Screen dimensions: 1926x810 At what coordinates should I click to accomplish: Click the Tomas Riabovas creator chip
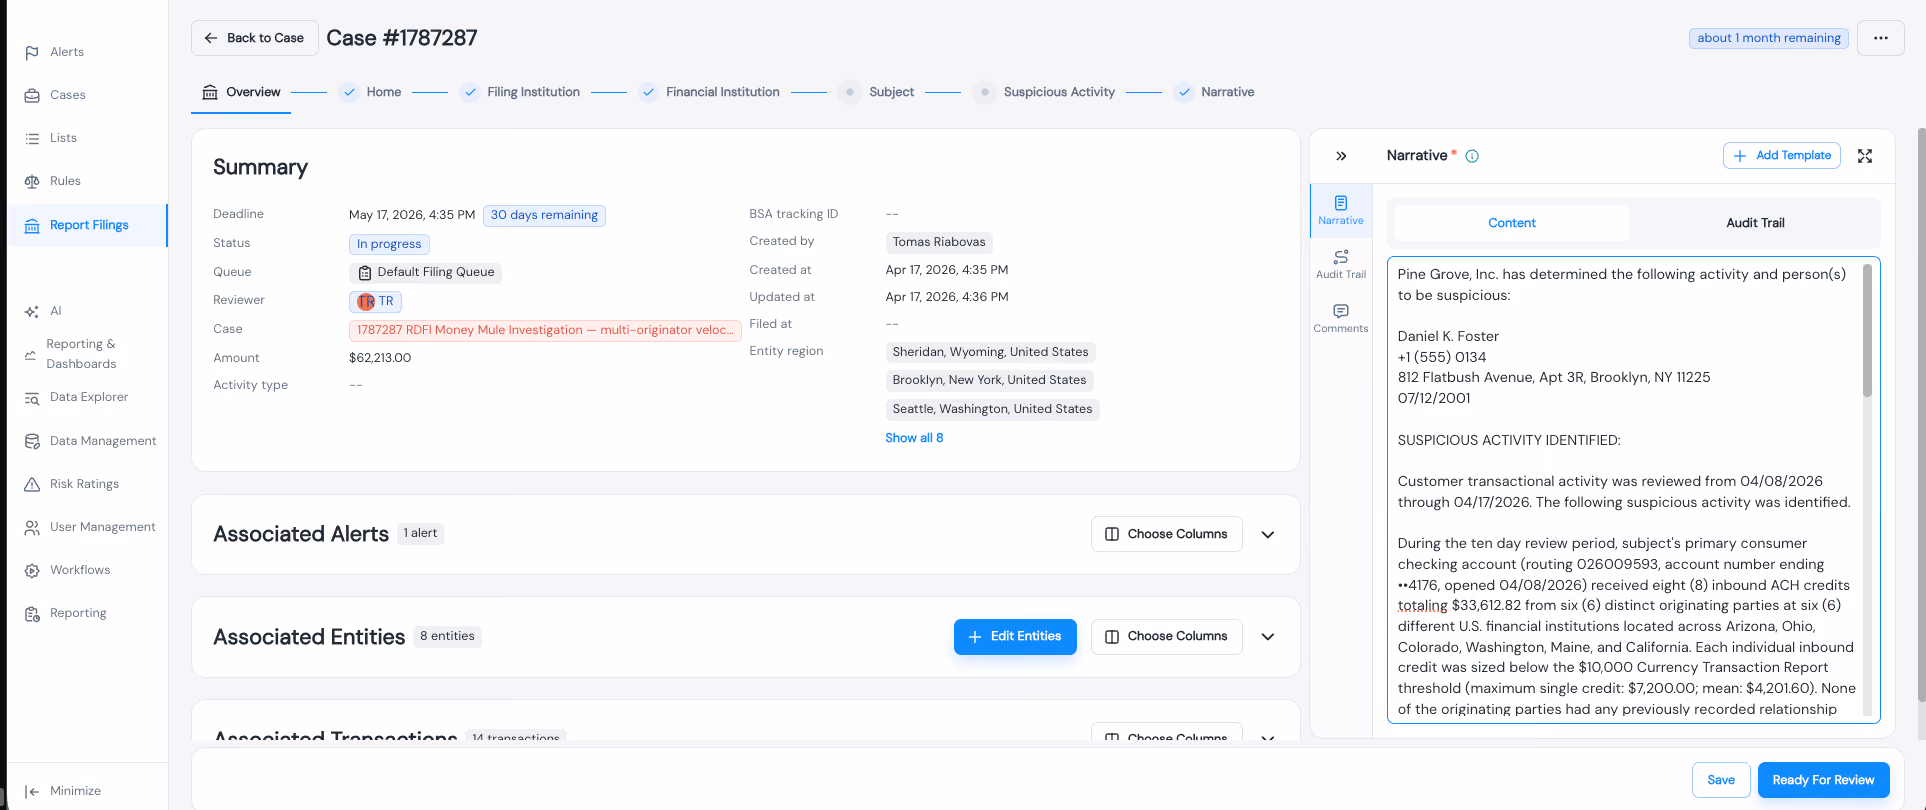[939, 242]
